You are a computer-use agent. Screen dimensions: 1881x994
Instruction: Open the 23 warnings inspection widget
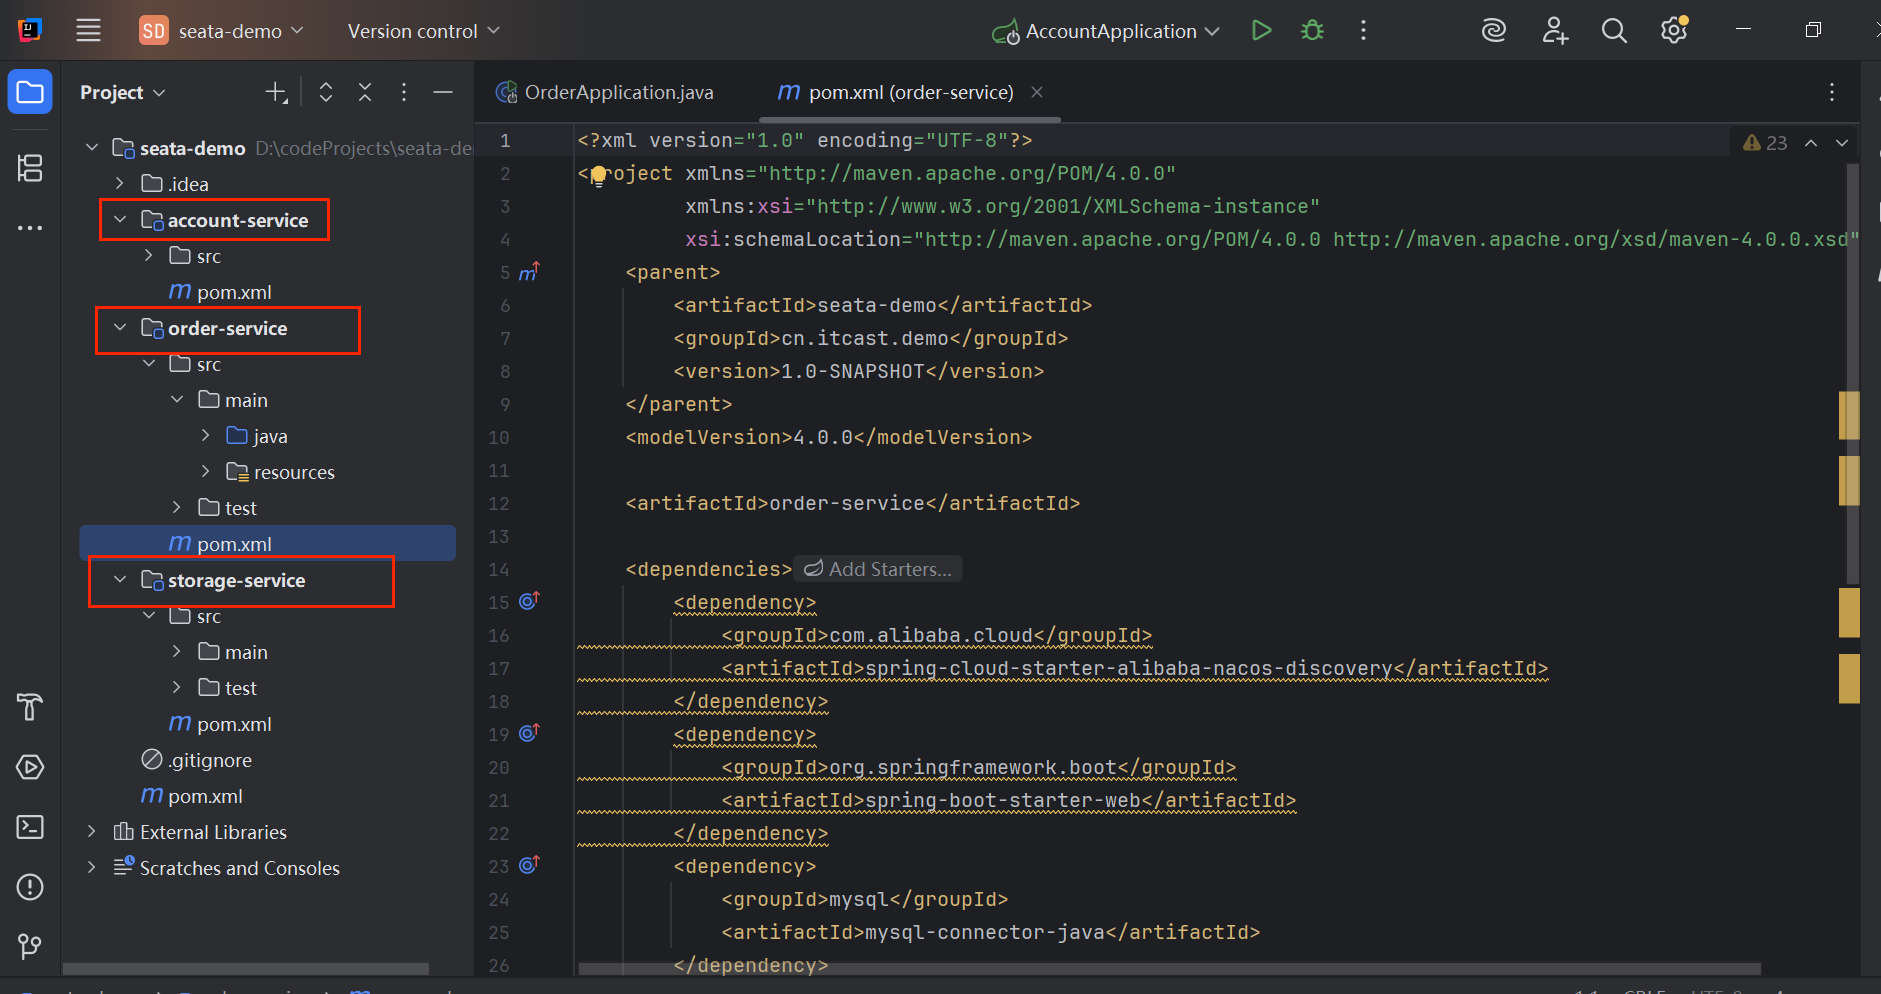tap(1765, 143)
